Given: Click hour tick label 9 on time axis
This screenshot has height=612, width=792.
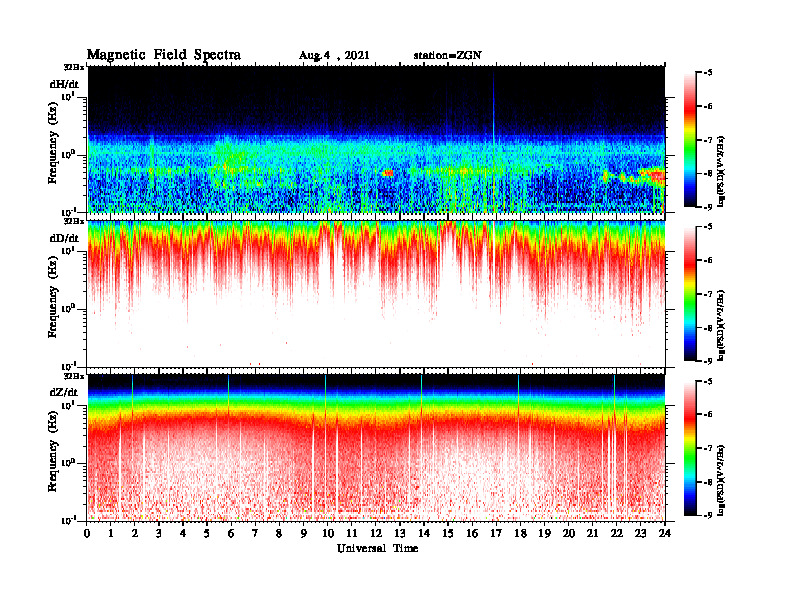Looking at the screenshot, I should (x=303, y=533).
